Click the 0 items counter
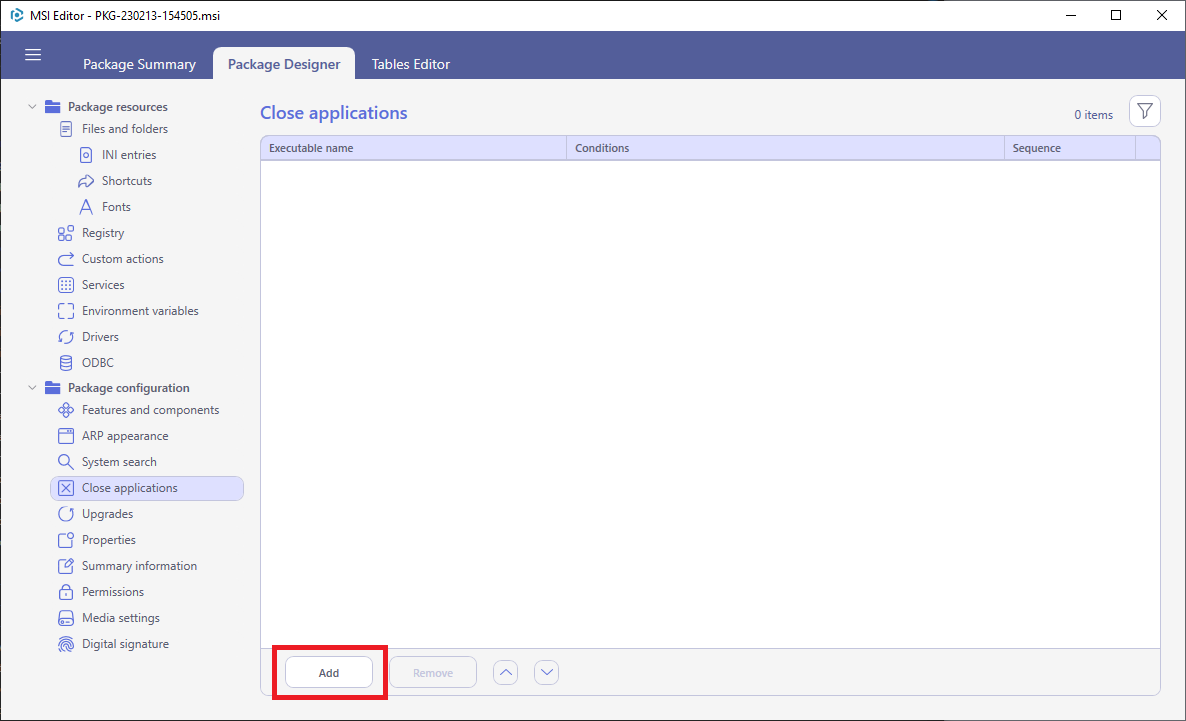The width and height of the screenshot is (1186, 721). (1094, 115)
